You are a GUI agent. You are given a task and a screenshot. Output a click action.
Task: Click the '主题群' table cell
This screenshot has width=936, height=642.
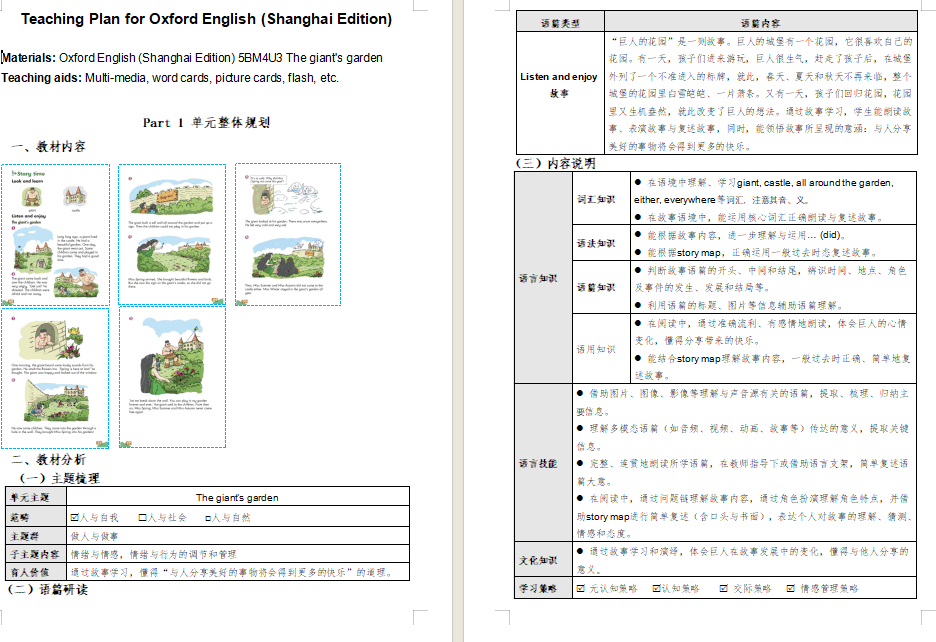(x=36, y=536)
